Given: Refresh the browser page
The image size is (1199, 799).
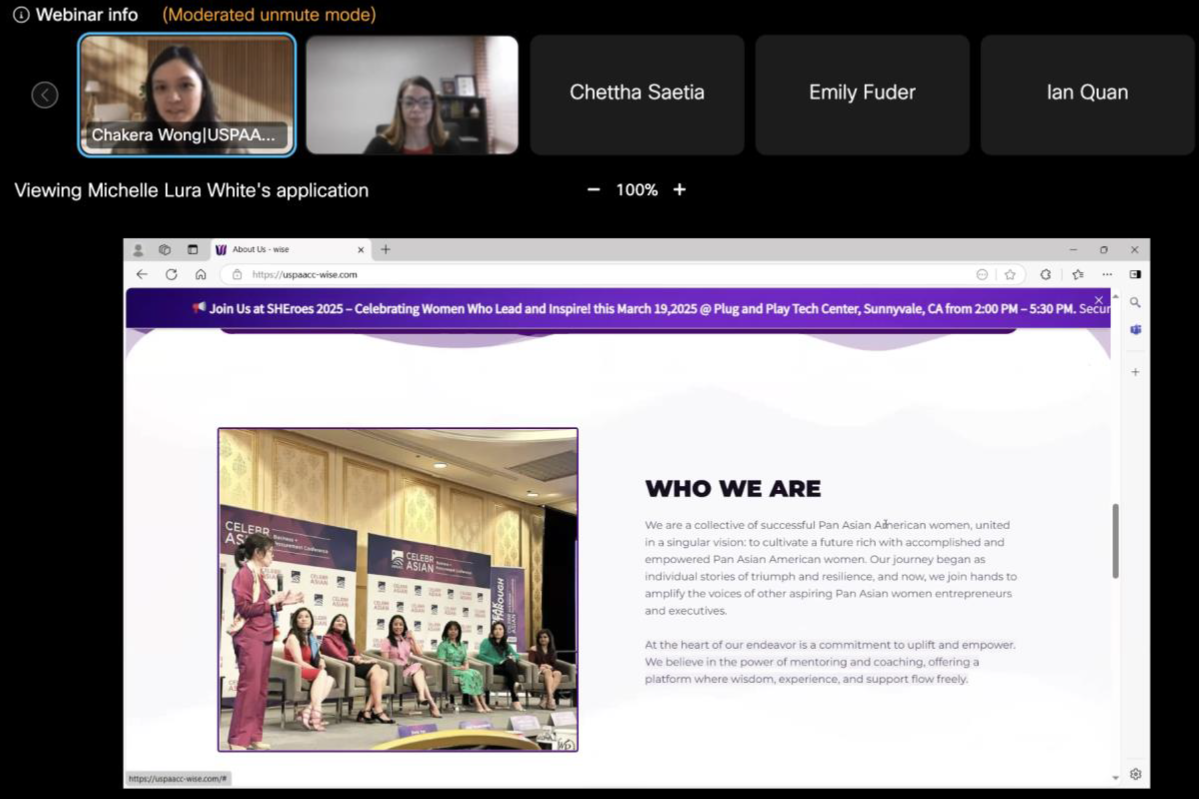Looking at the screenshot, I should pos(171,274).
